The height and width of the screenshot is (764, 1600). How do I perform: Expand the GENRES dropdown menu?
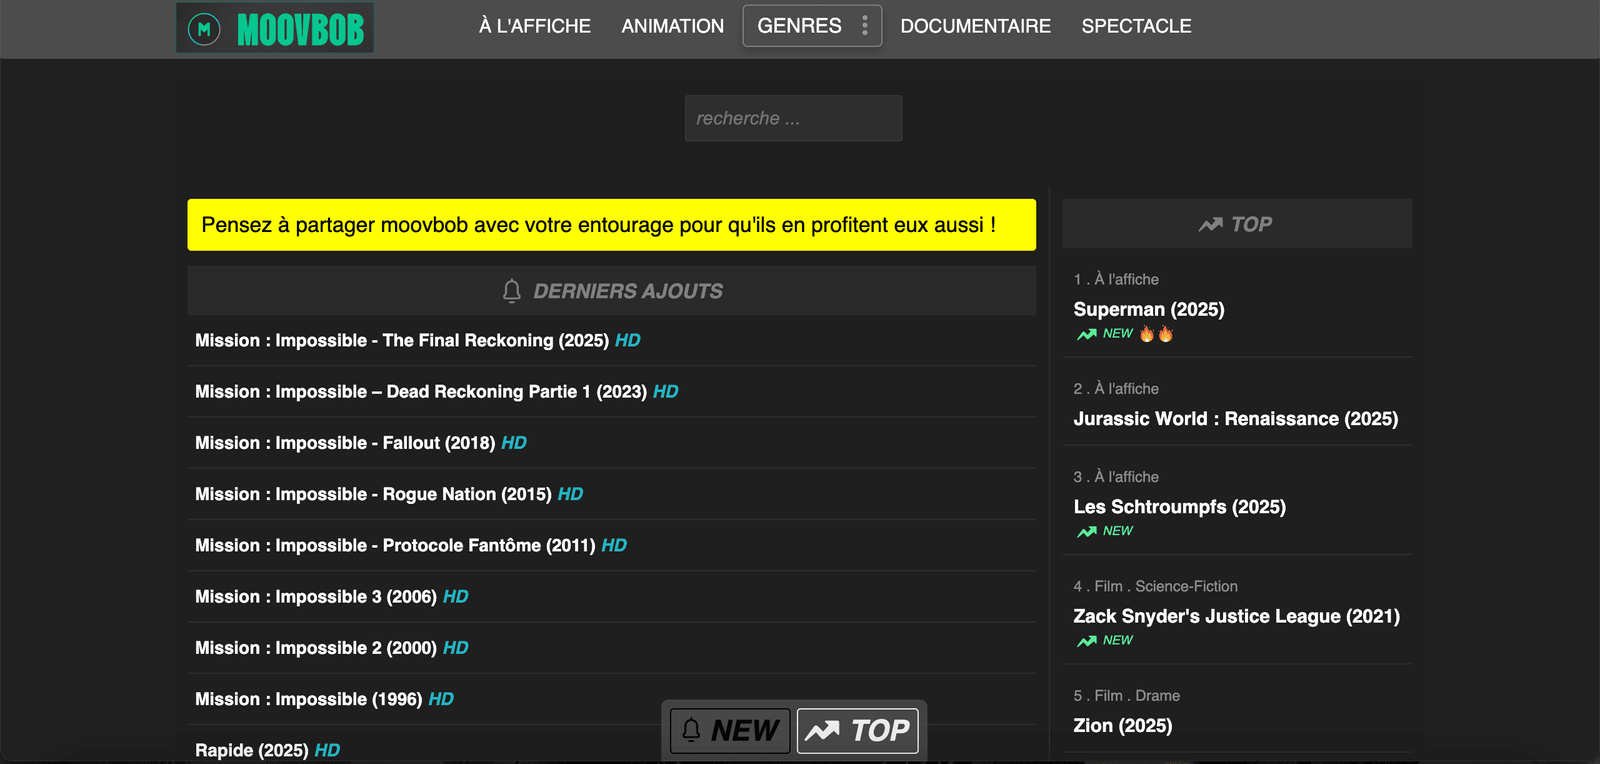tap(799, 26)
